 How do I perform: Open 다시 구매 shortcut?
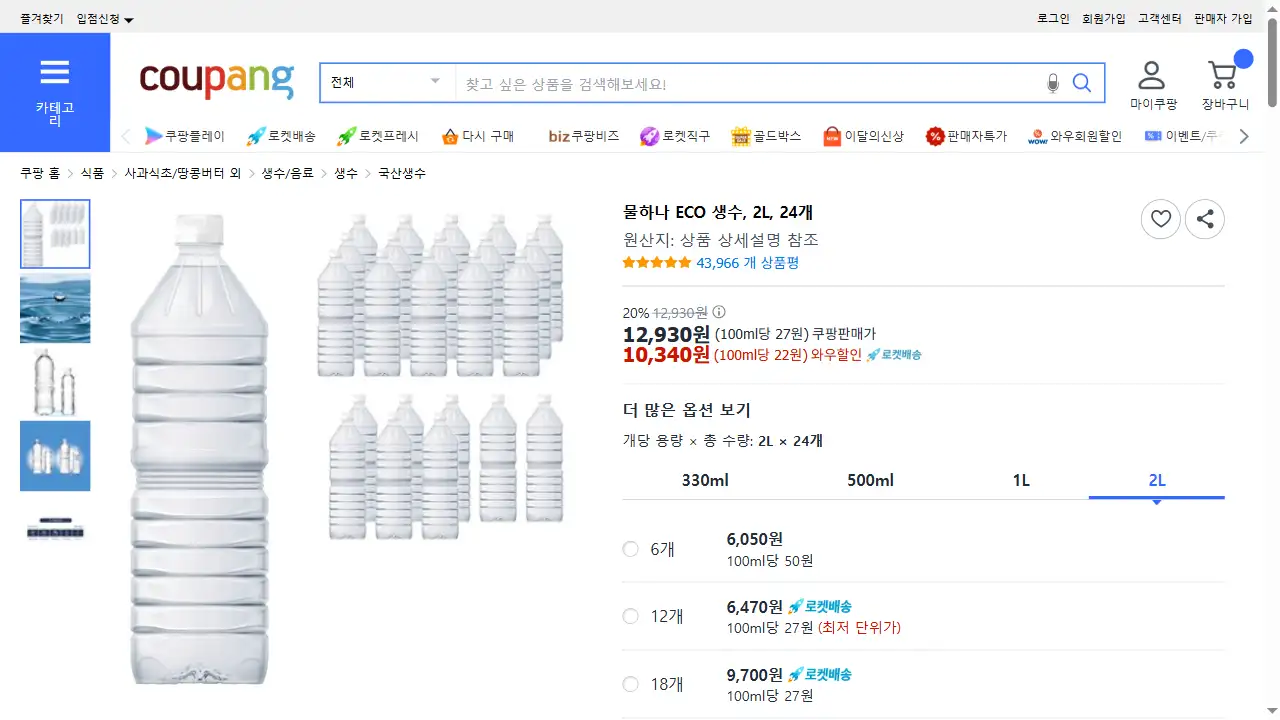[477, 136]
